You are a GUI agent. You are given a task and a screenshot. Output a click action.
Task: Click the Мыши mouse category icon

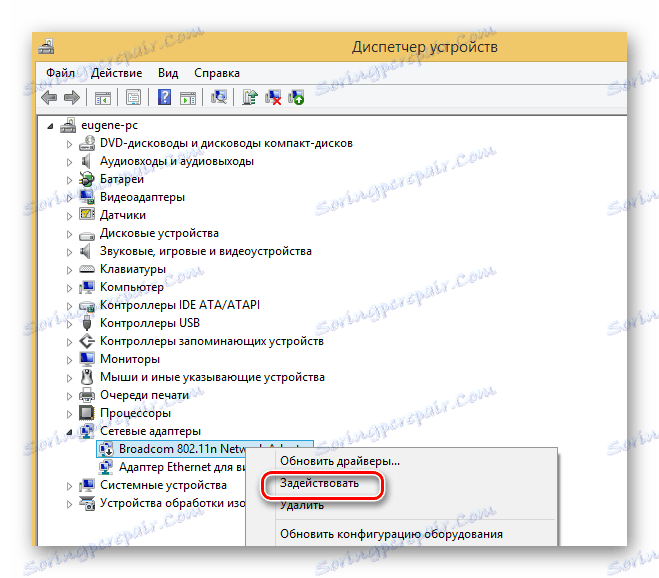pos(87,377)
